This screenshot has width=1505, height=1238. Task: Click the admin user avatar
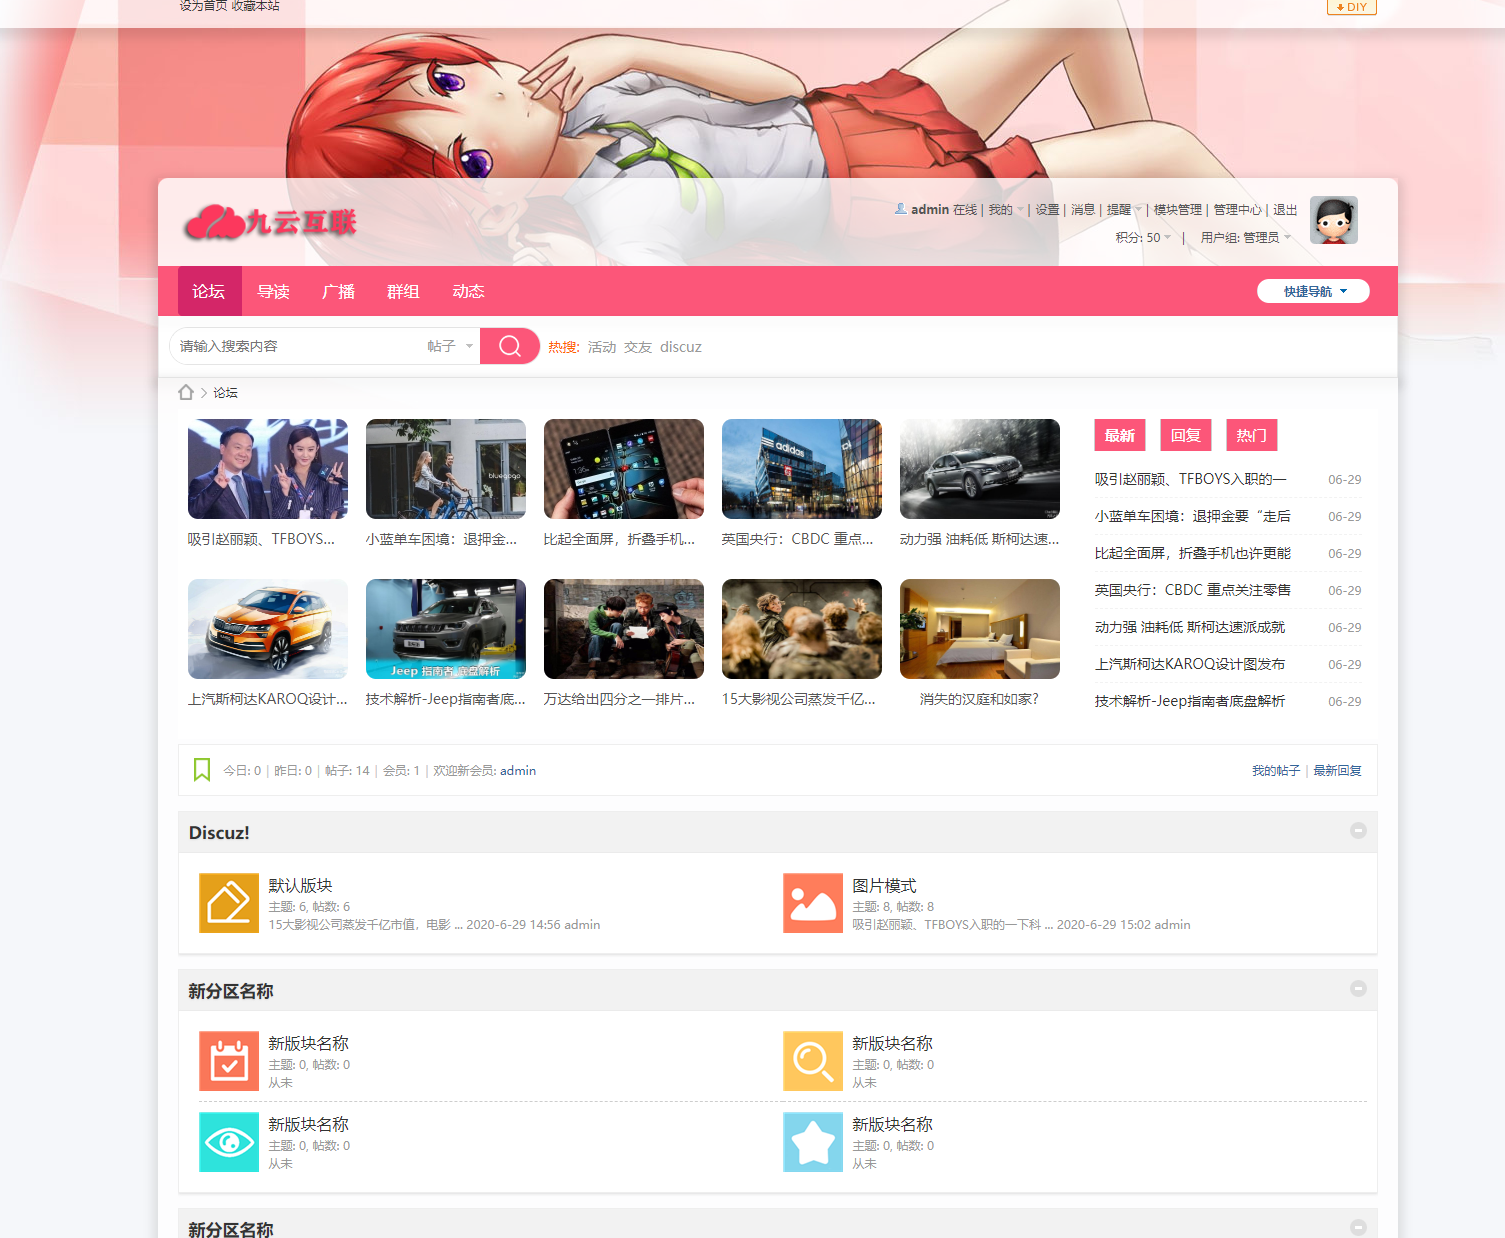1333,220
